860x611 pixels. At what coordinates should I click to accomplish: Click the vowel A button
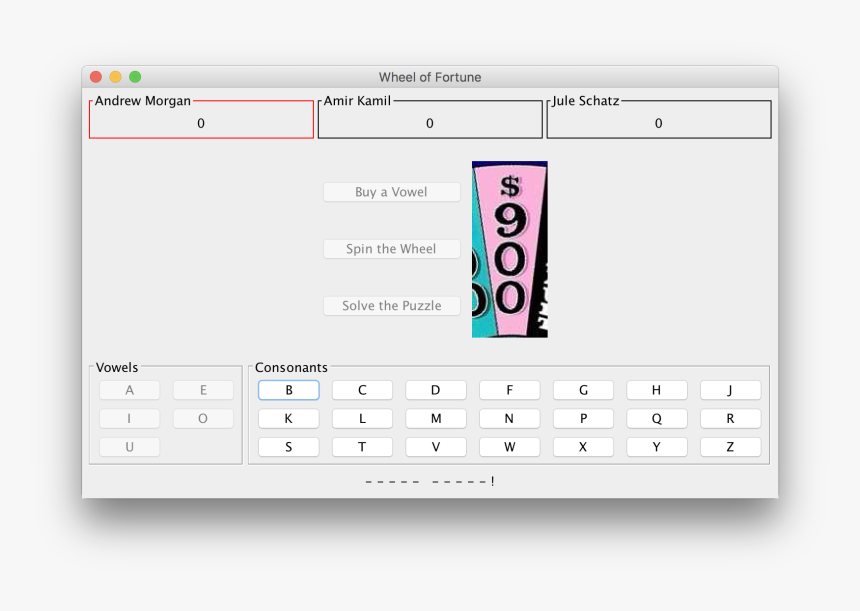[x=129, y=390]
